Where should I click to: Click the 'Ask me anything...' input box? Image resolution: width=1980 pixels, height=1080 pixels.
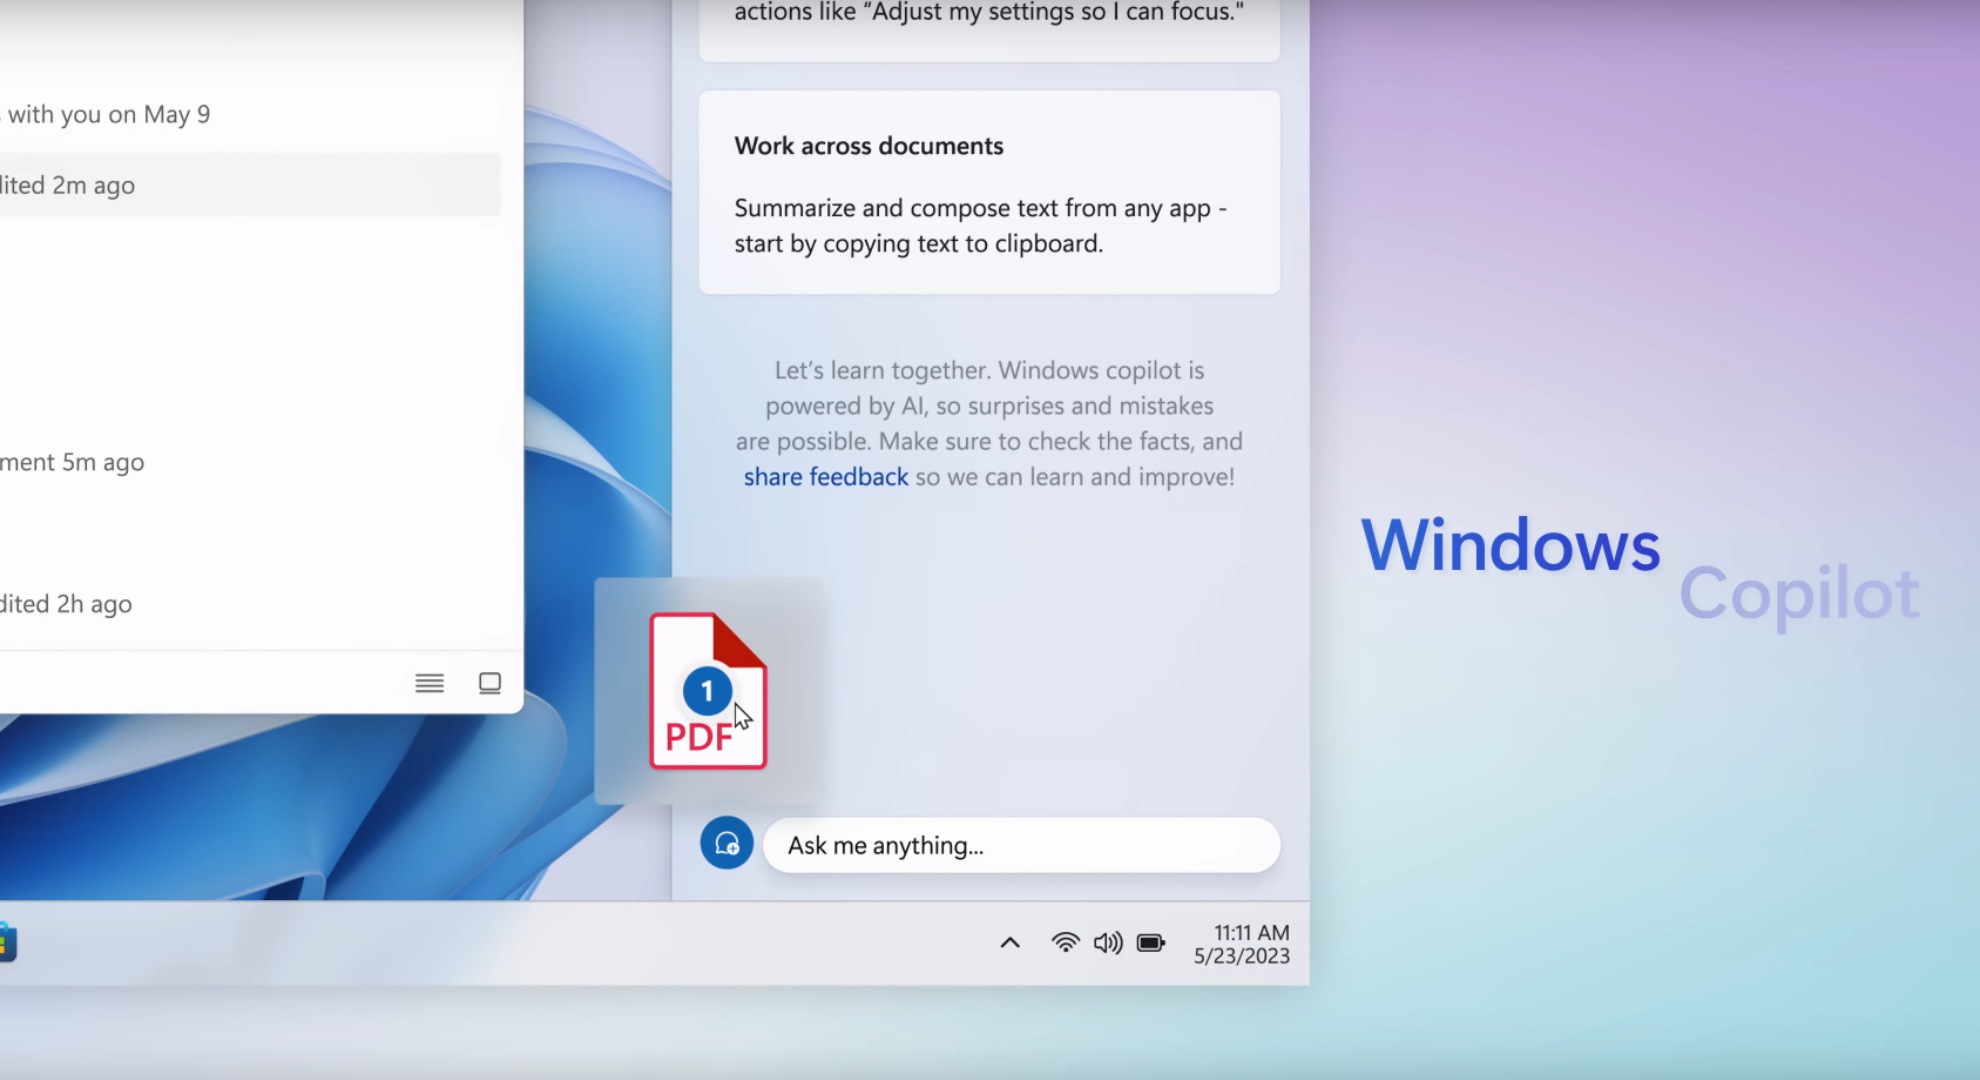click(1021, 845)
